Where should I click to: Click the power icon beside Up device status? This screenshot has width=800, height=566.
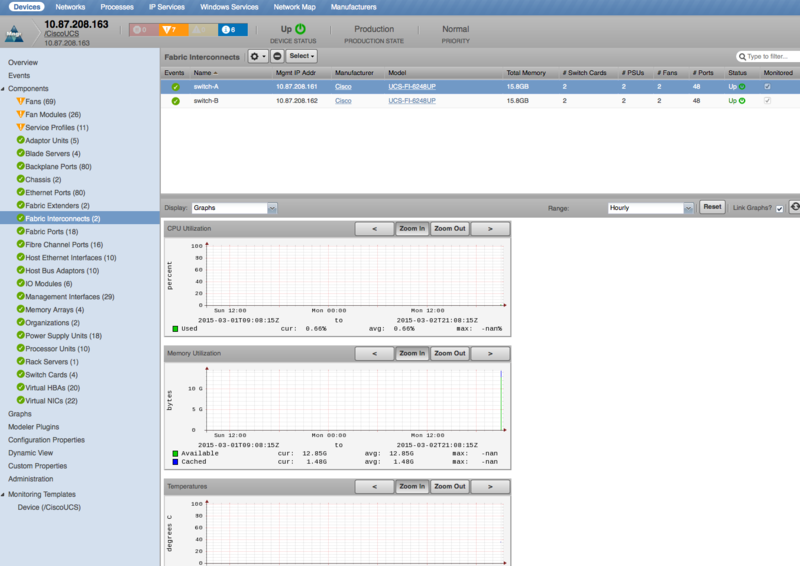[x=301, y=29]
